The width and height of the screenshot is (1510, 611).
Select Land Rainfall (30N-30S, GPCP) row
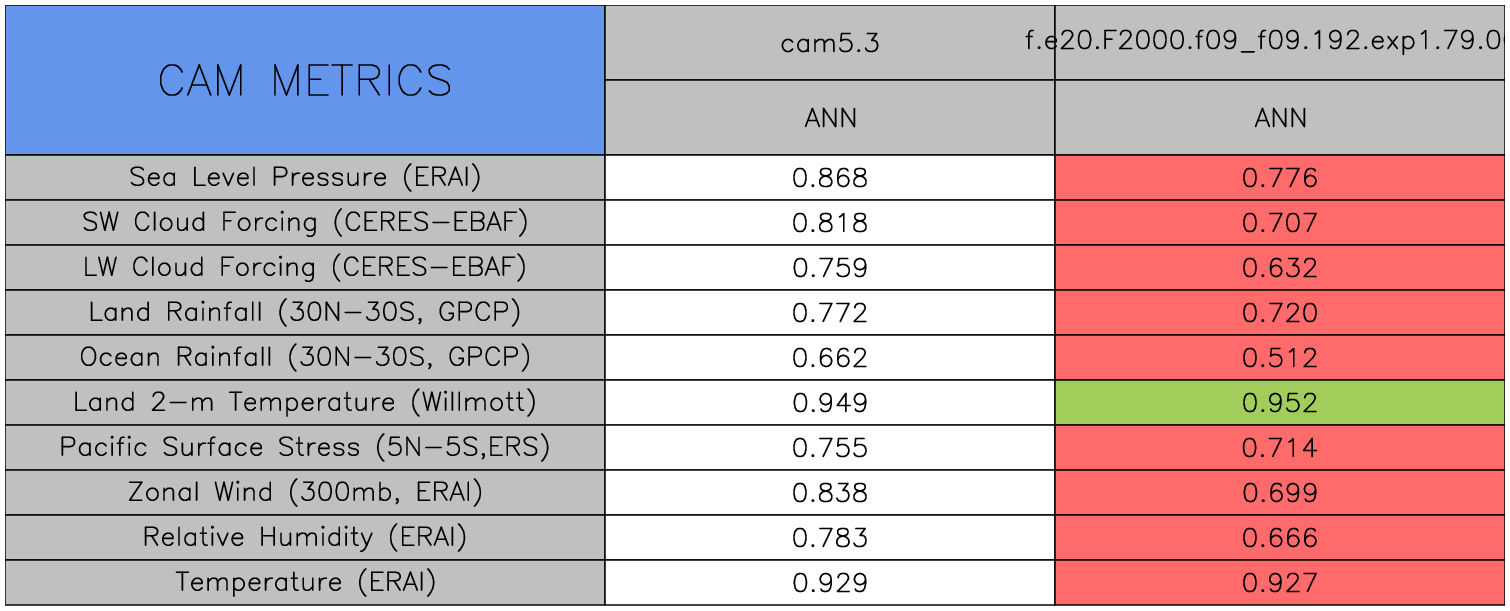tap(305, 313)
